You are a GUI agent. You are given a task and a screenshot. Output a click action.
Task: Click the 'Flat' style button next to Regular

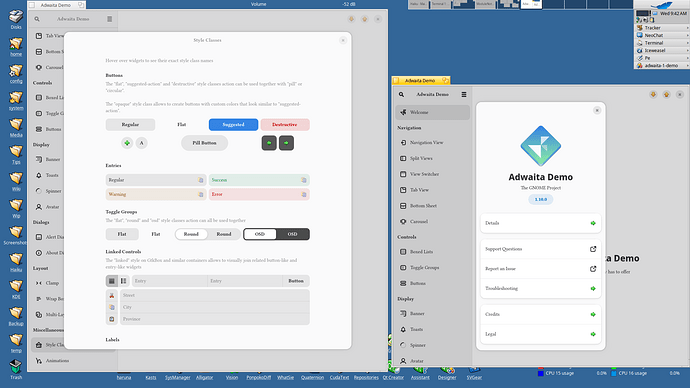point(182,124)
